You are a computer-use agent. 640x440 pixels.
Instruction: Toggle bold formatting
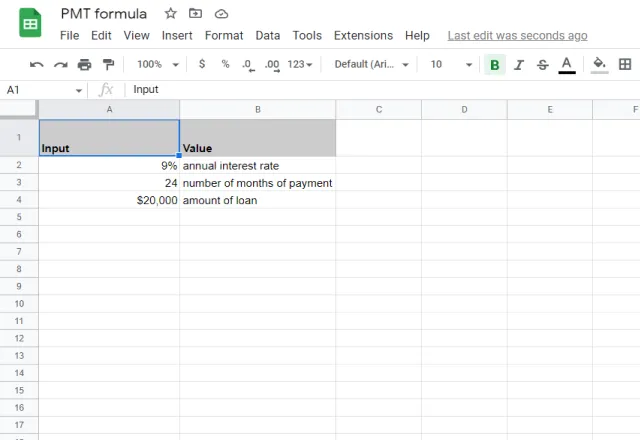click(495, 64)
